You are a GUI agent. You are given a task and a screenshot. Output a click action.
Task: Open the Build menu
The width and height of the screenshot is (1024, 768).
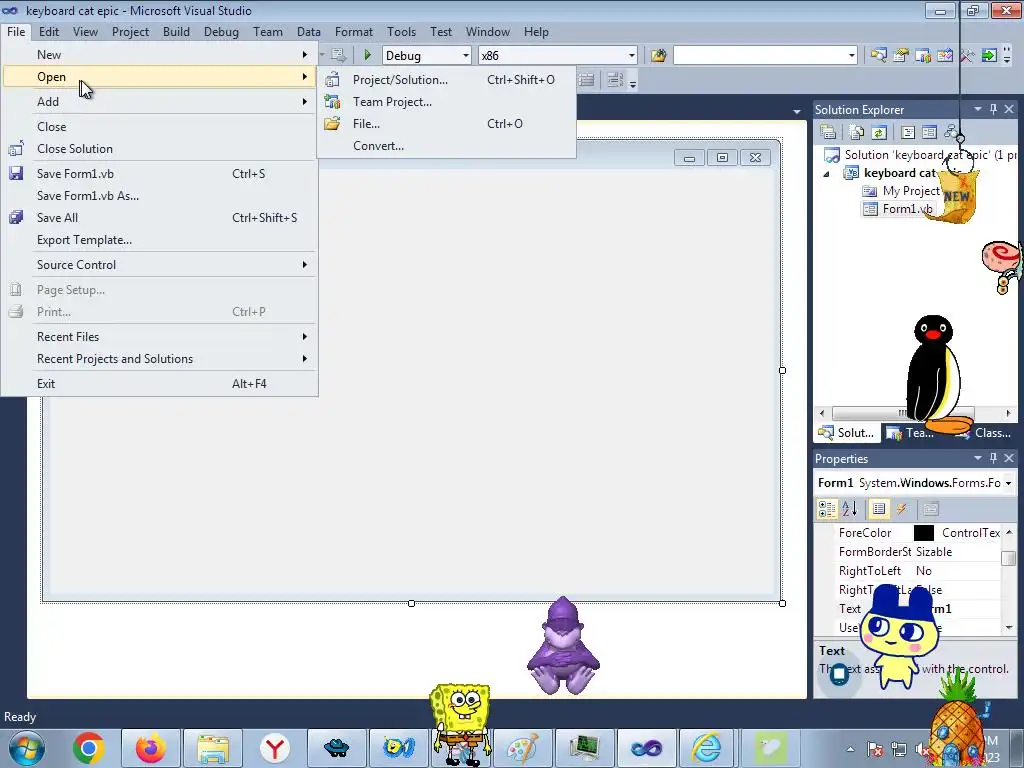pos(176,31)
